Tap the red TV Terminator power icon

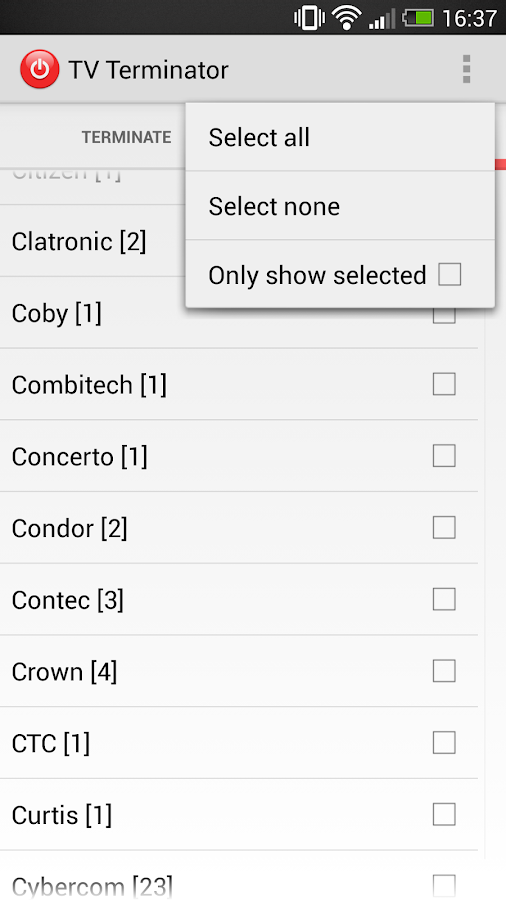(39, 69)
